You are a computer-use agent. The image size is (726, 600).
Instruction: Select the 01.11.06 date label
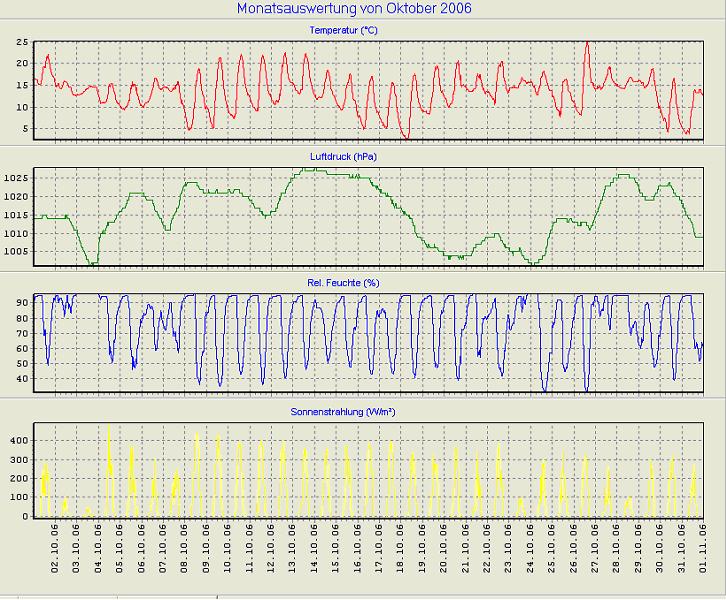pyautogui.click(x=703, y=545)
